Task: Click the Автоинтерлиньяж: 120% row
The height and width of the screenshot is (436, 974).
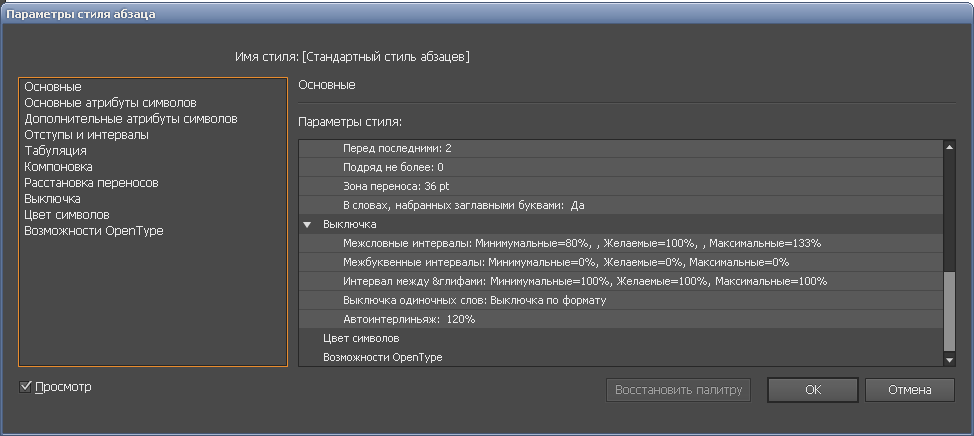Action: [x=408, y=319]
